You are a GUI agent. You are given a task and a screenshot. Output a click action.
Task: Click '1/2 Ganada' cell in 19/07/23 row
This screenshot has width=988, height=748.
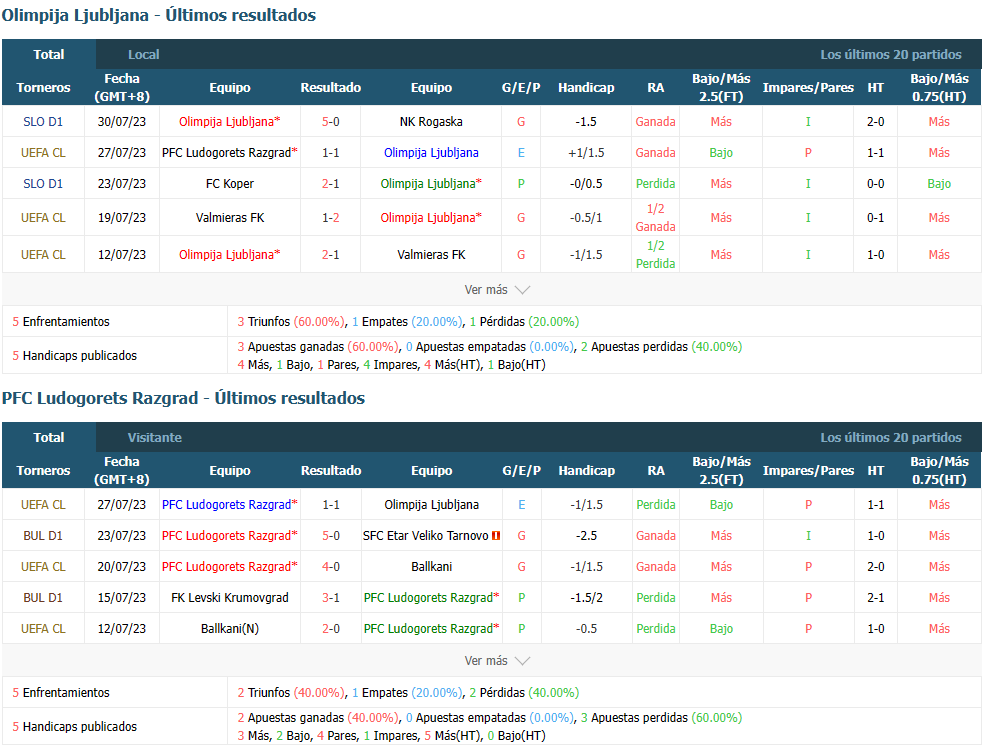tap(655, 217)
